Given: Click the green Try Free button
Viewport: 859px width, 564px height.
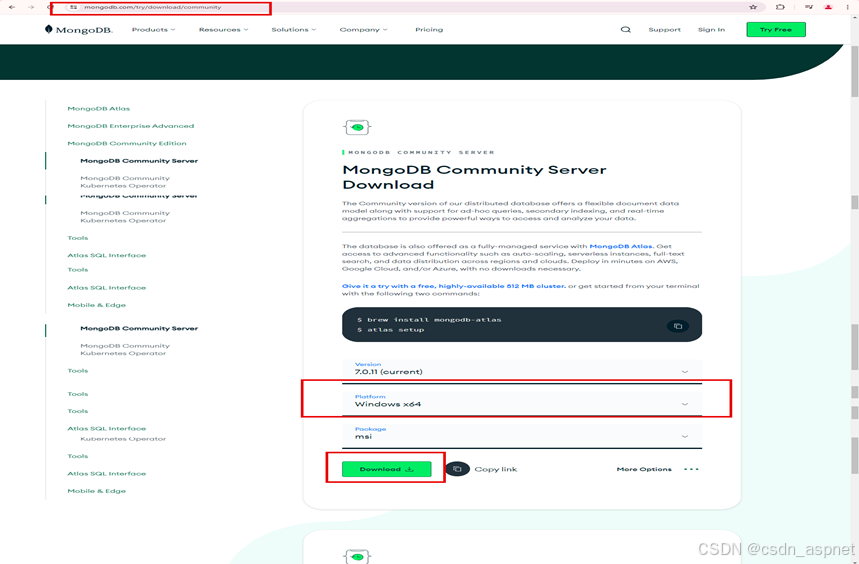Looking at the screenshot, I should coord(776,30).
